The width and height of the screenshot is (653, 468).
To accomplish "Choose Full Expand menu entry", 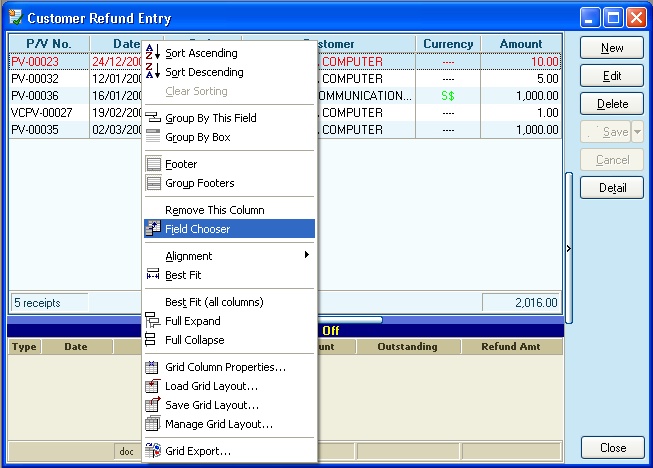I will (x=229, y=321).
